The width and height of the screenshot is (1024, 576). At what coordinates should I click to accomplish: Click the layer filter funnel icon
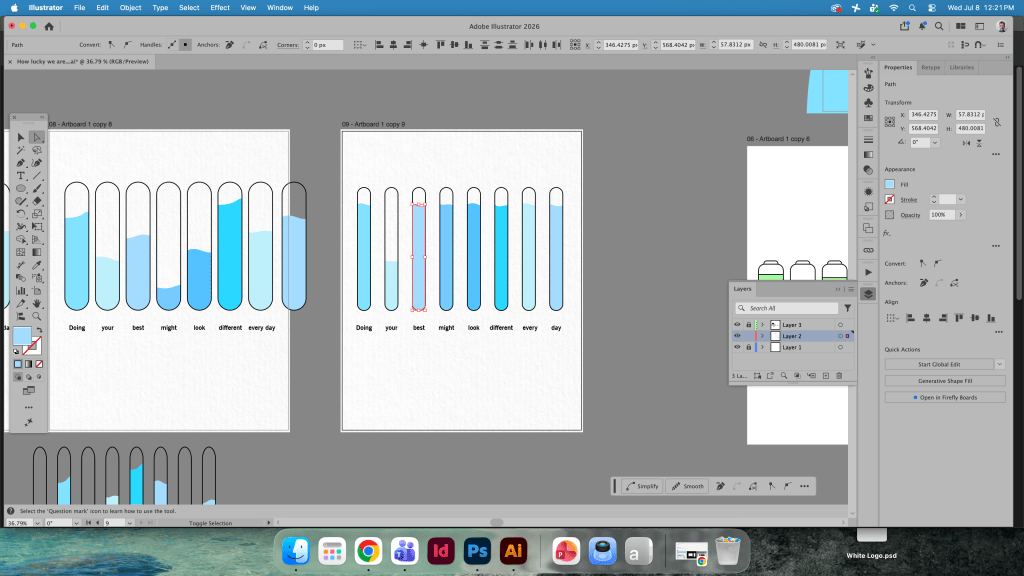click(847, 308)
